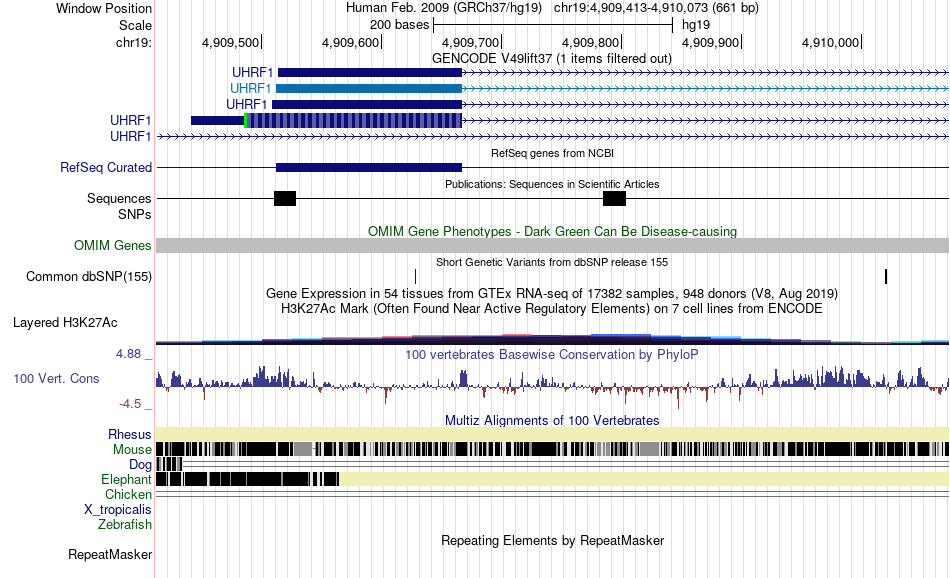The width and height of the screenshot is (950, 578).
Task: Click the blue dbSNP variant tick mark
Action: click(416, 276)
